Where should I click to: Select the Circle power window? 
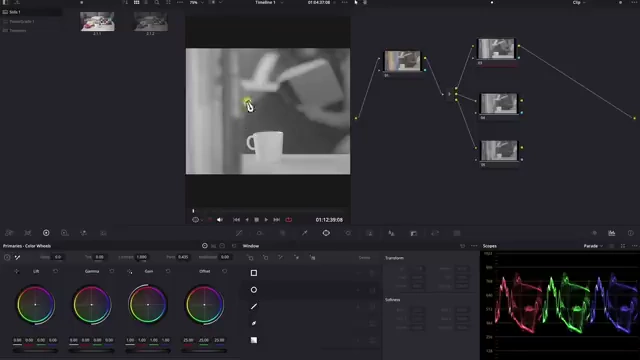pyautogui.click(x=254, y=290)
